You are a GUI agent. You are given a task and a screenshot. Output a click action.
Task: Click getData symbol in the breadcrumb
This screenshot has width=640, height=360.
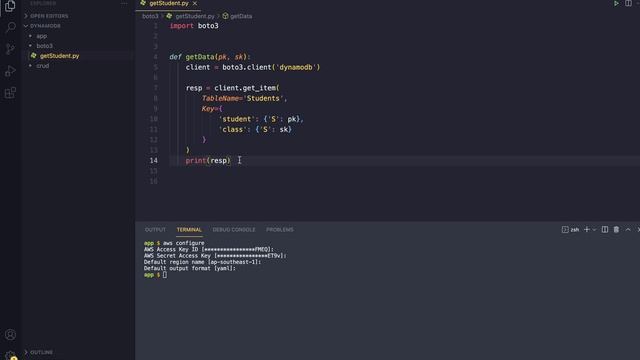pyautogui.click(x=241, y=16)
